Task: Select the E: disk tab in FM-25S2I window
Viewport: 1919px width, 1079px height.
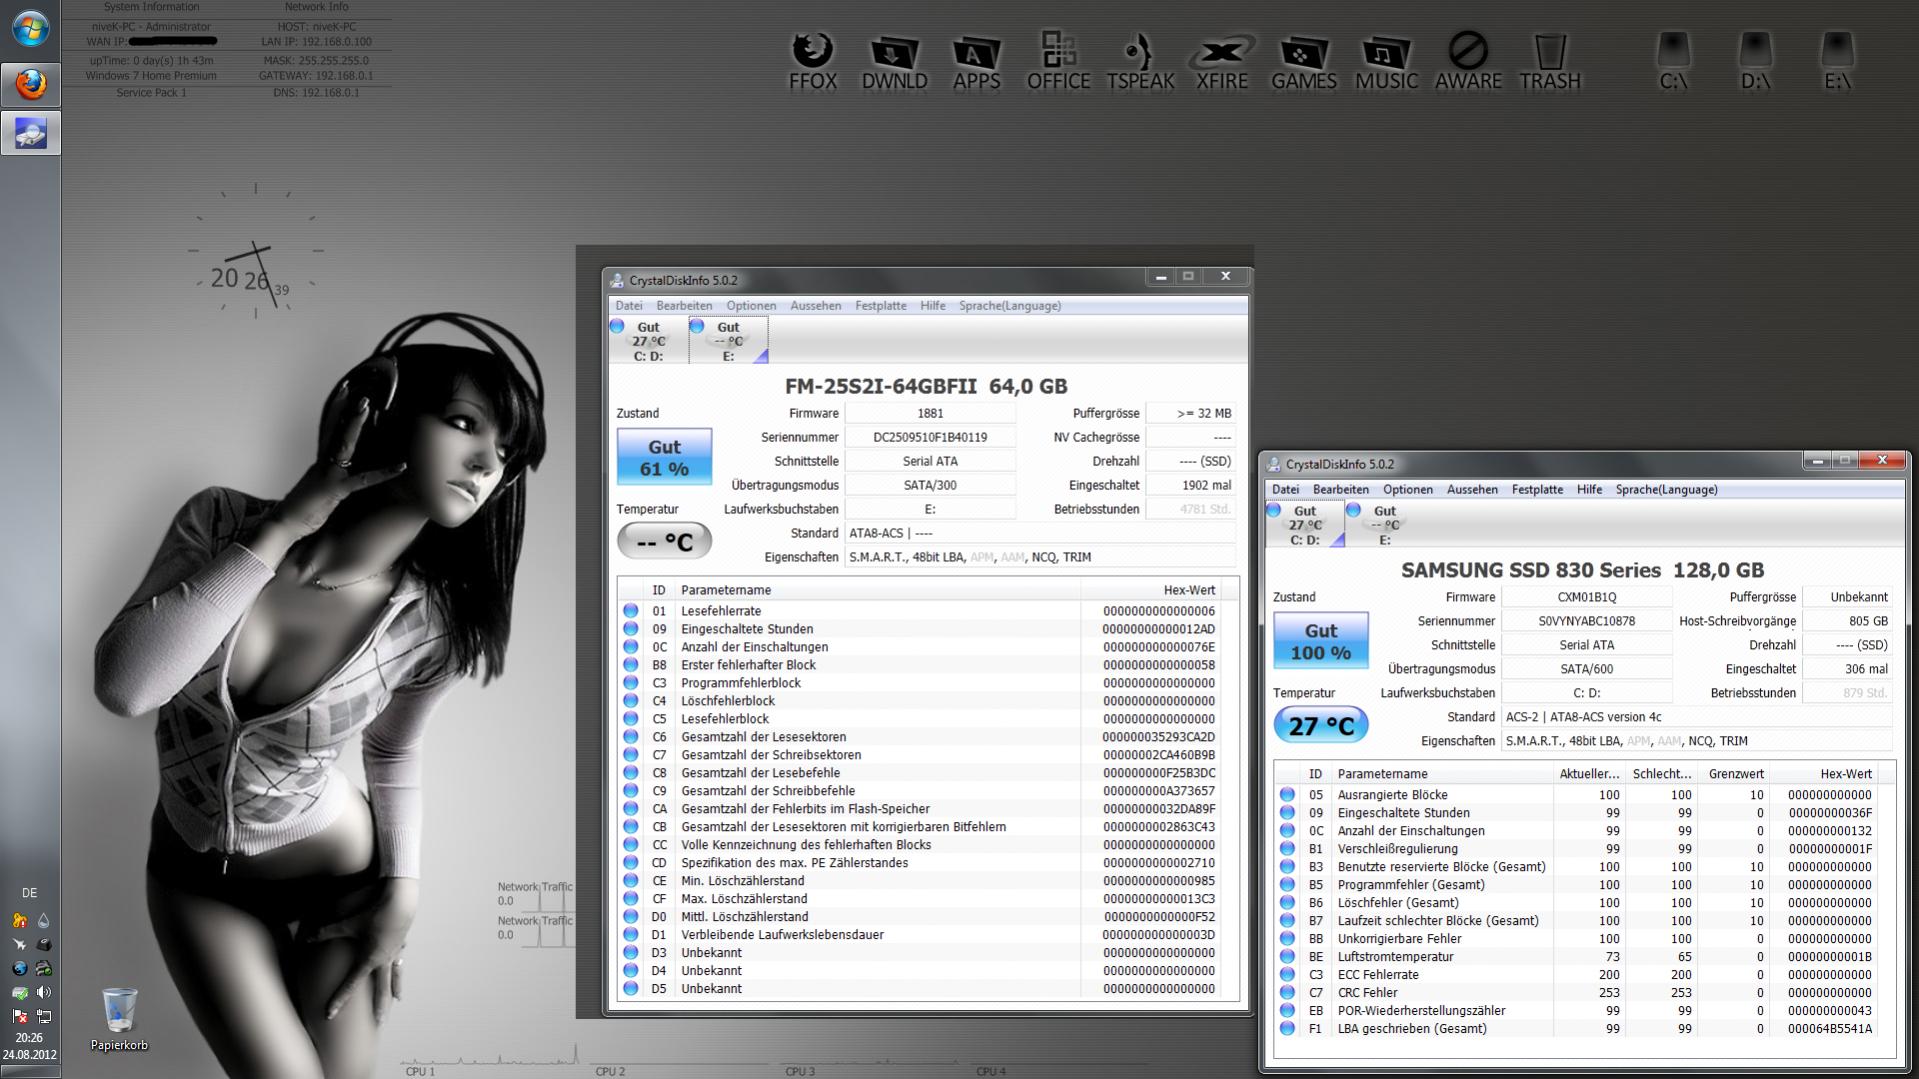Action: click(728, 340)
